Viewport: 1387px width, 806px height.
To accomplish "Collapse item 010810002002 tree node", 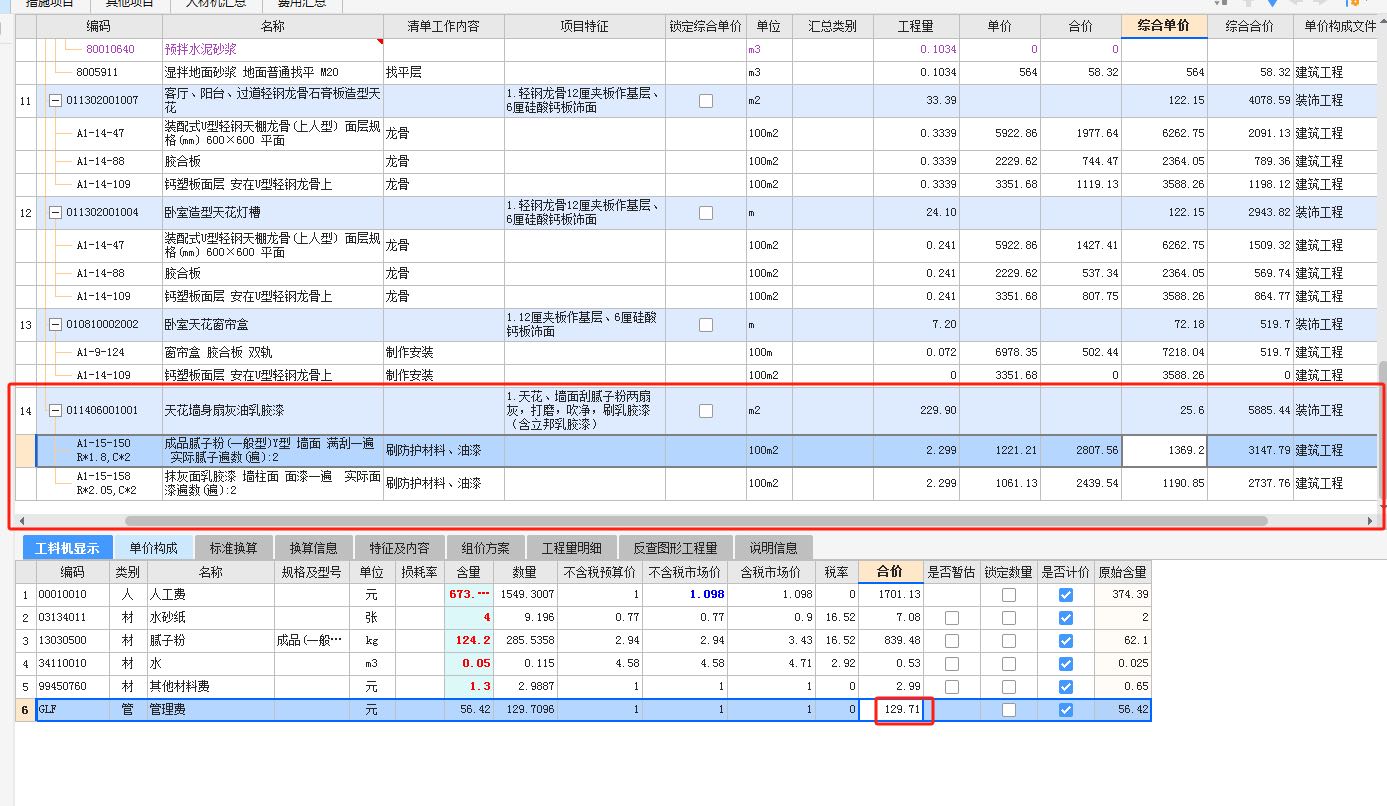I will click(x=55, y=325).
